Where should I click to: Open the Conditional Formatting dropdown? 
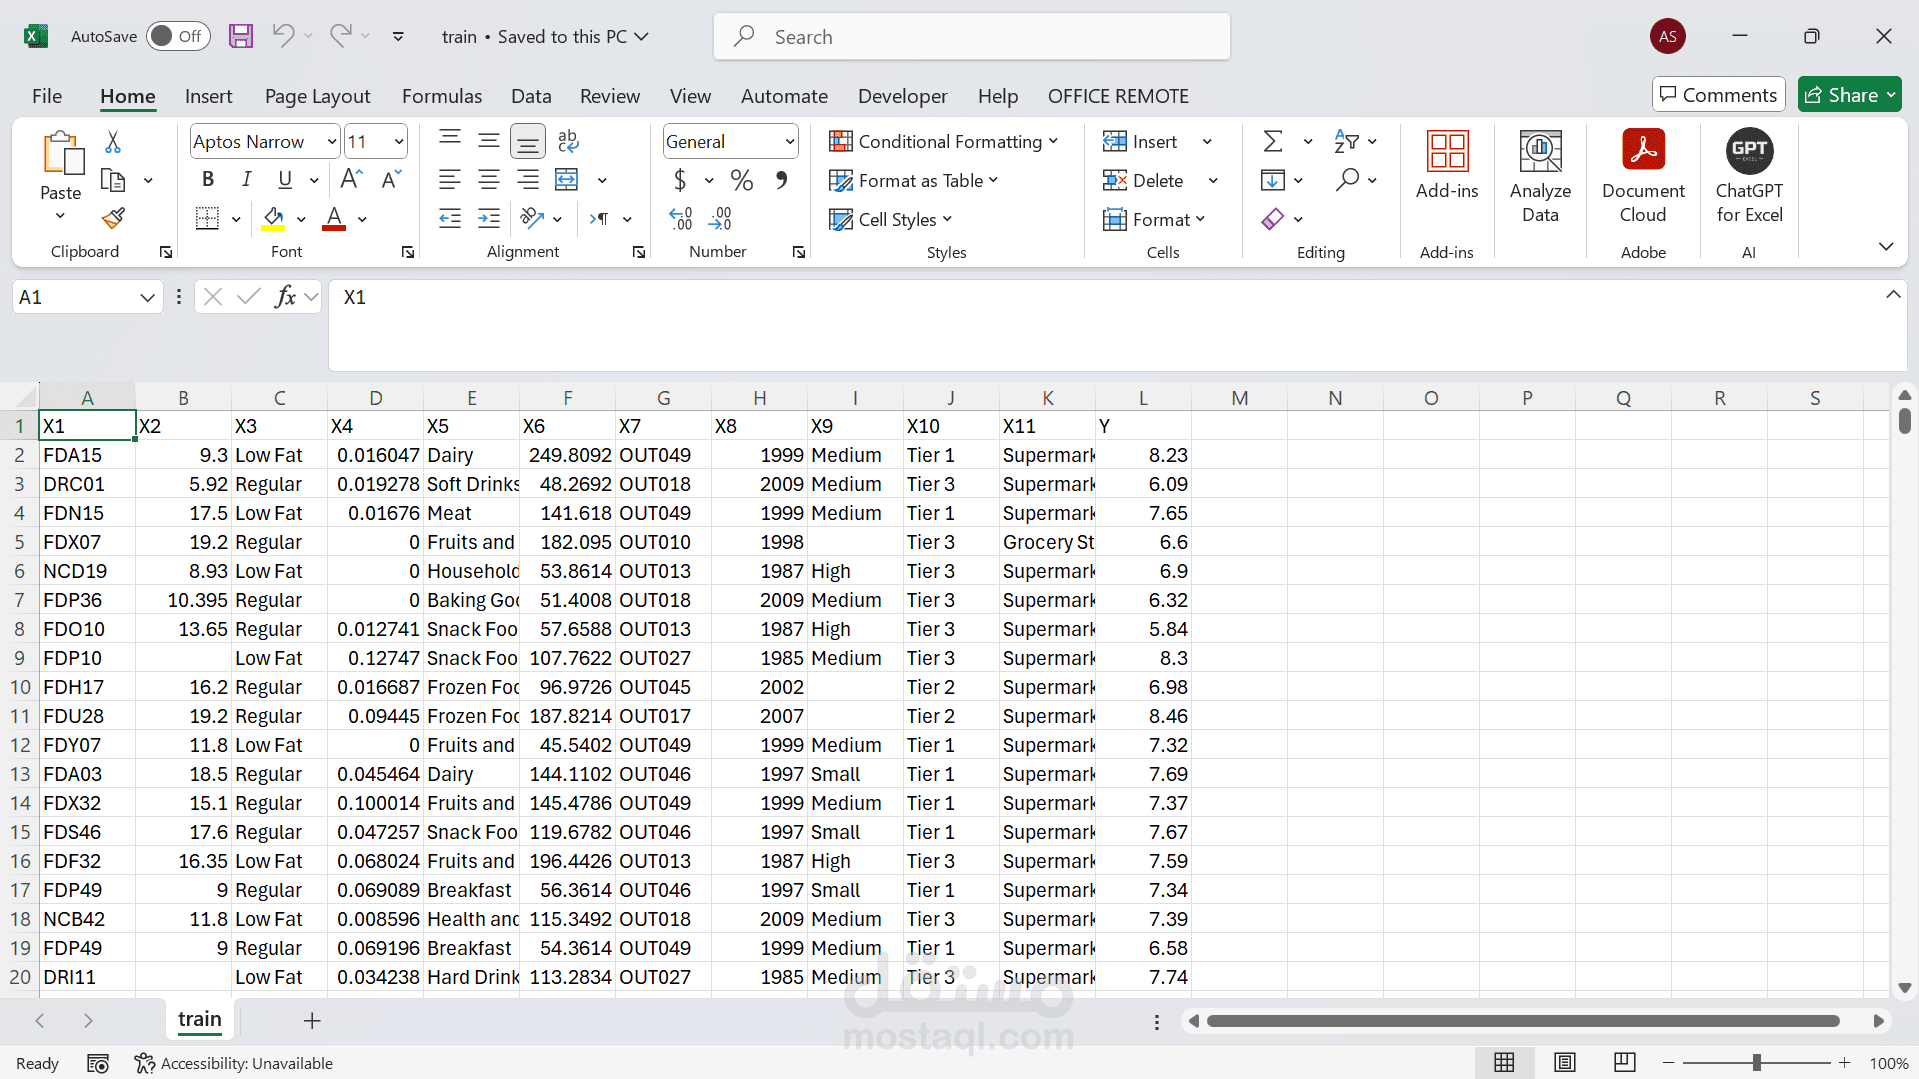tap(943, 142)
